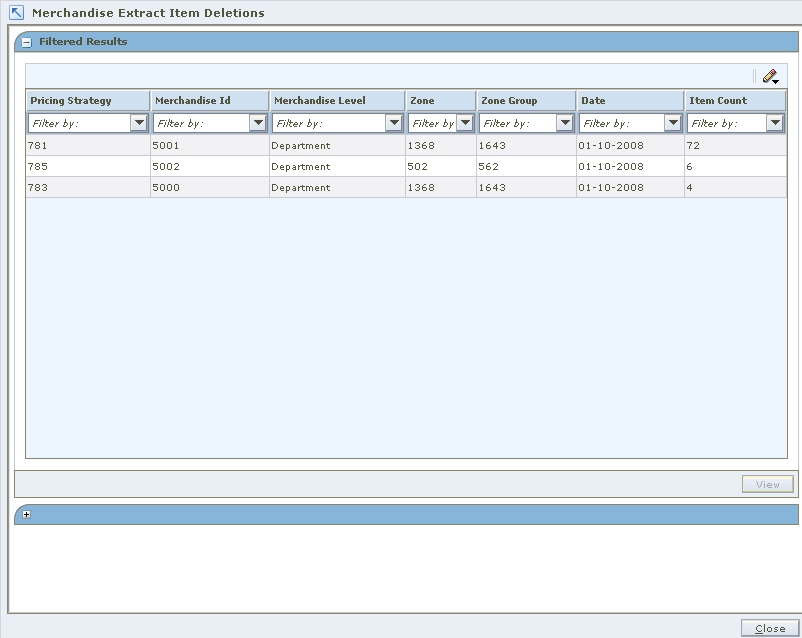Click the Filtered Results panel title
802x638 pixels.
pos(83,41)
